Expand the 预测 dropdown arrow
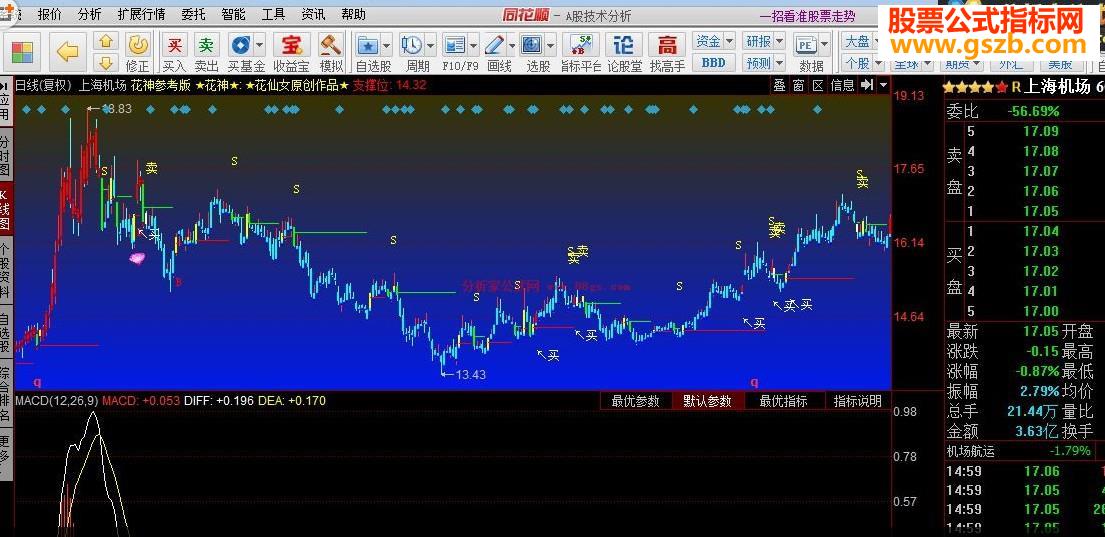 click(779, 63)
